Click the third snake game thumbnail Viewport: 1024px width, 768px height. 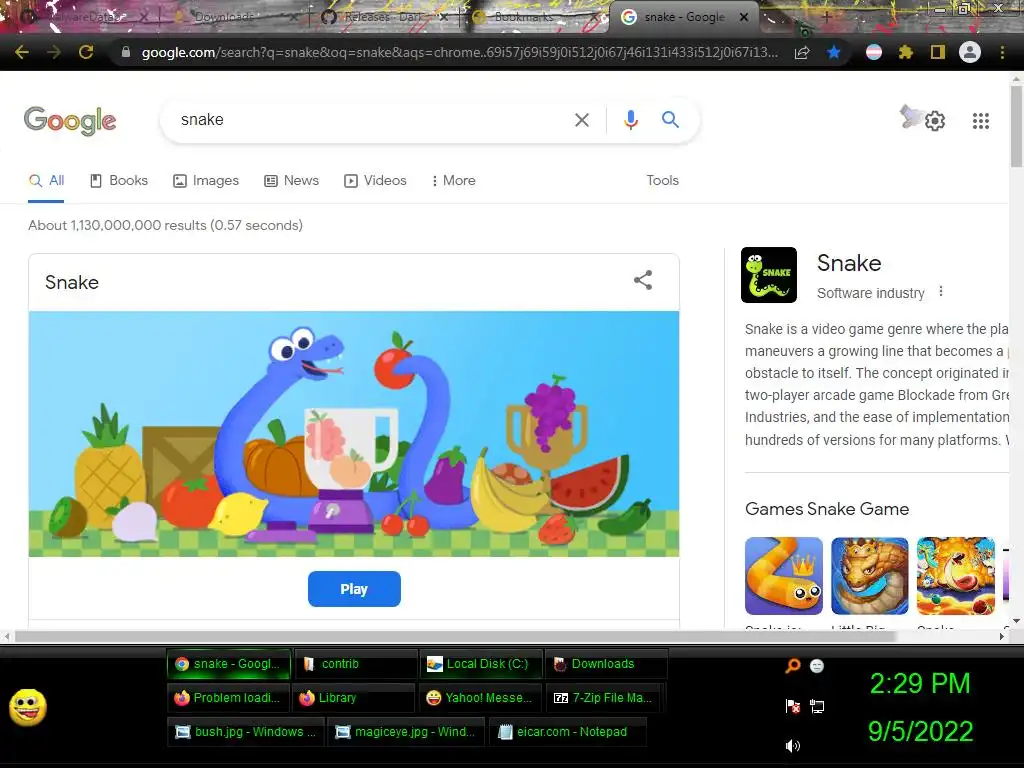click(x=955, y=576)
